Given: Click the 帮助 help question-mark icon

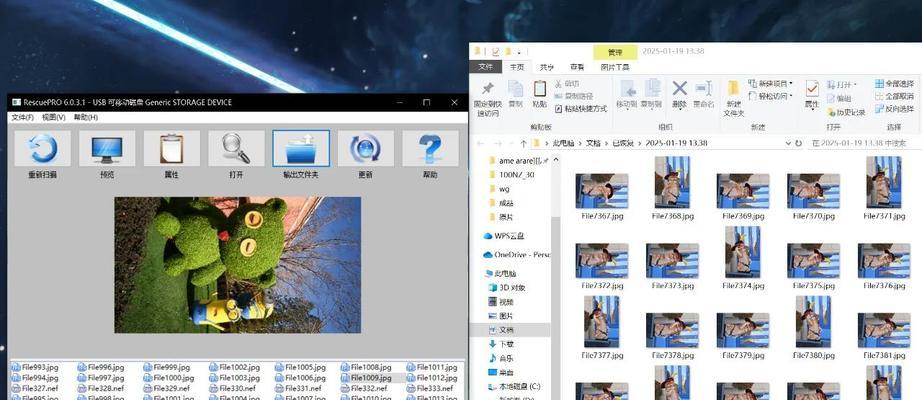Looking at the screenshot, I should point(430,148).
